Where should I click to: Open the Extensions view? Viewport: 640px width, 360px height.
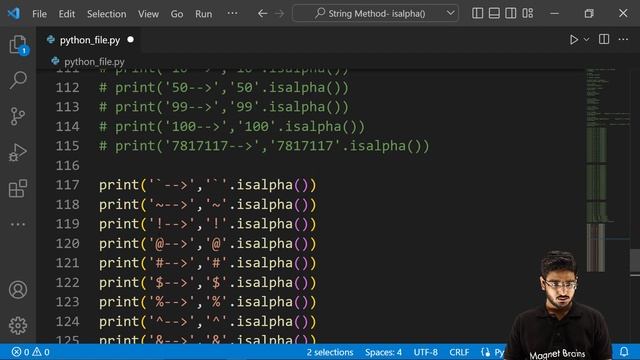point(18,189)
